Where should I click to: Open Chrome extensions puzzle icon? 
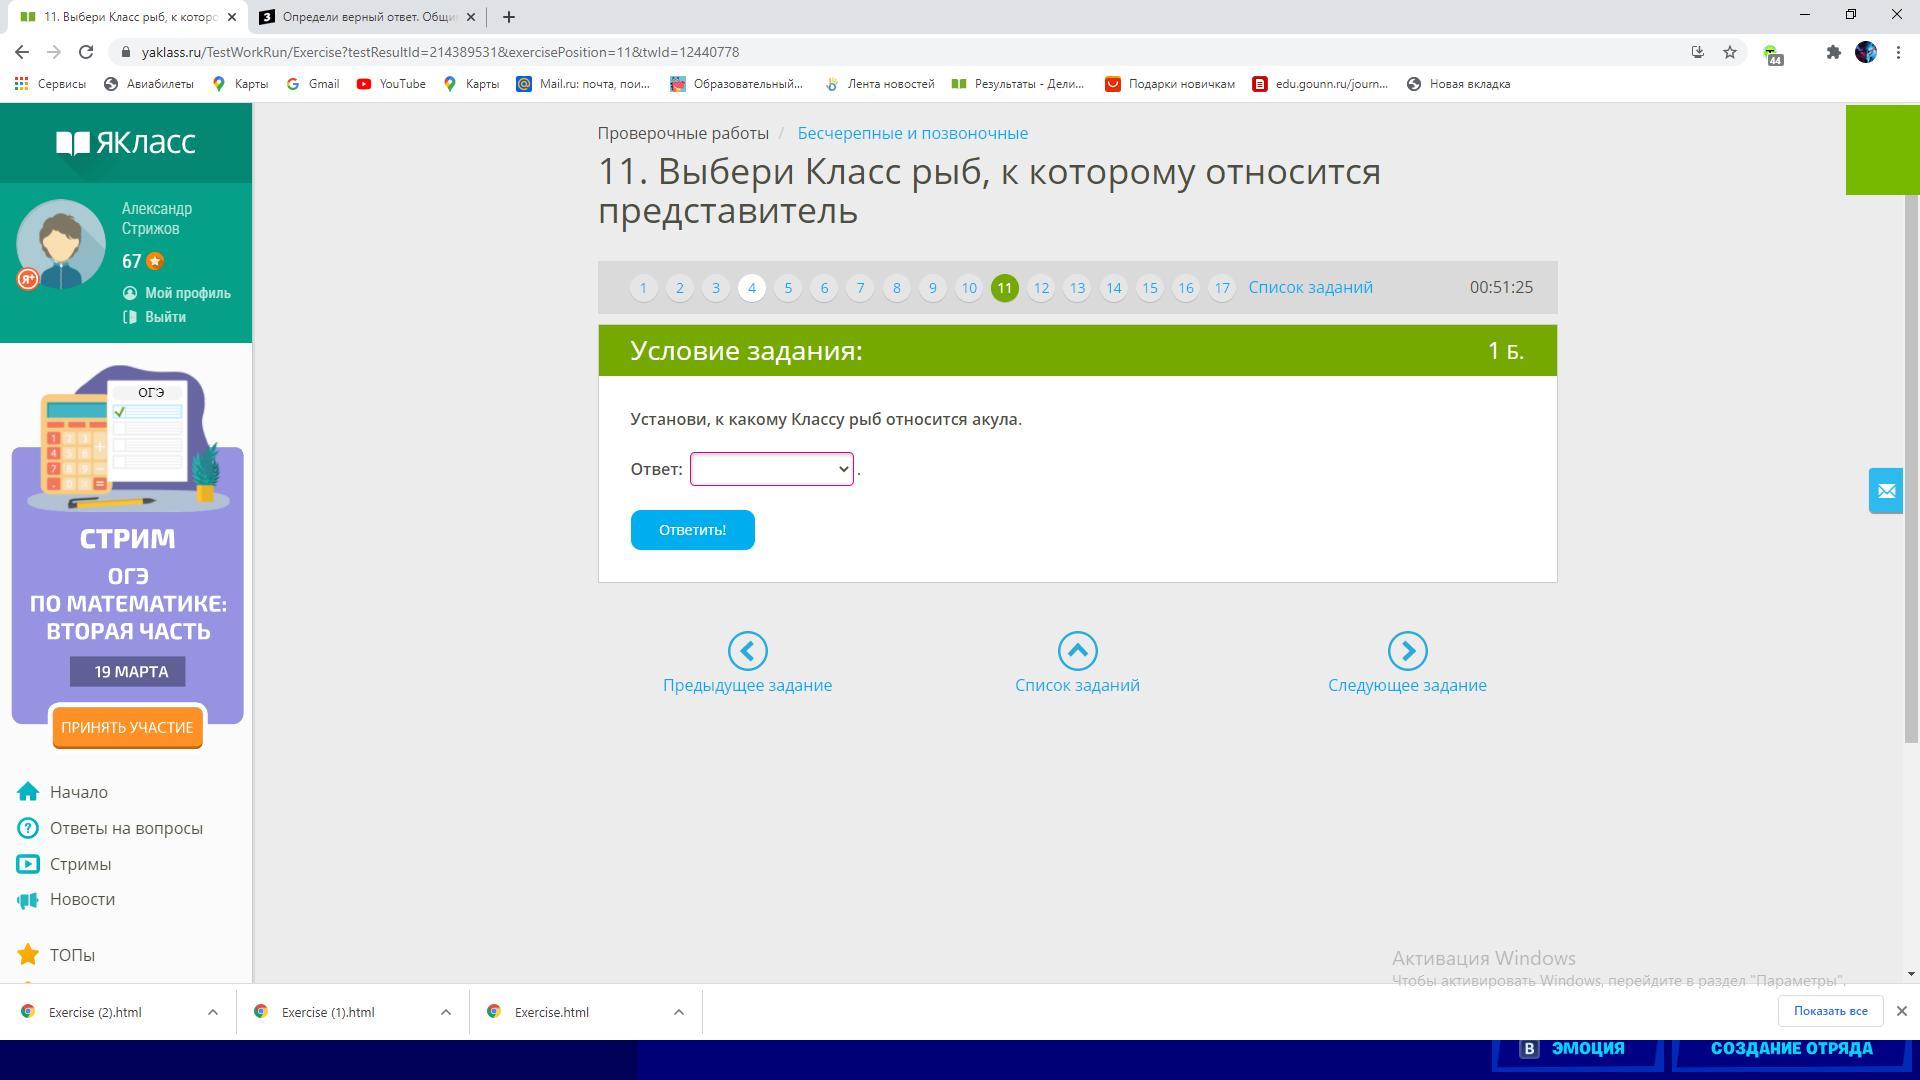(1833, 52)
